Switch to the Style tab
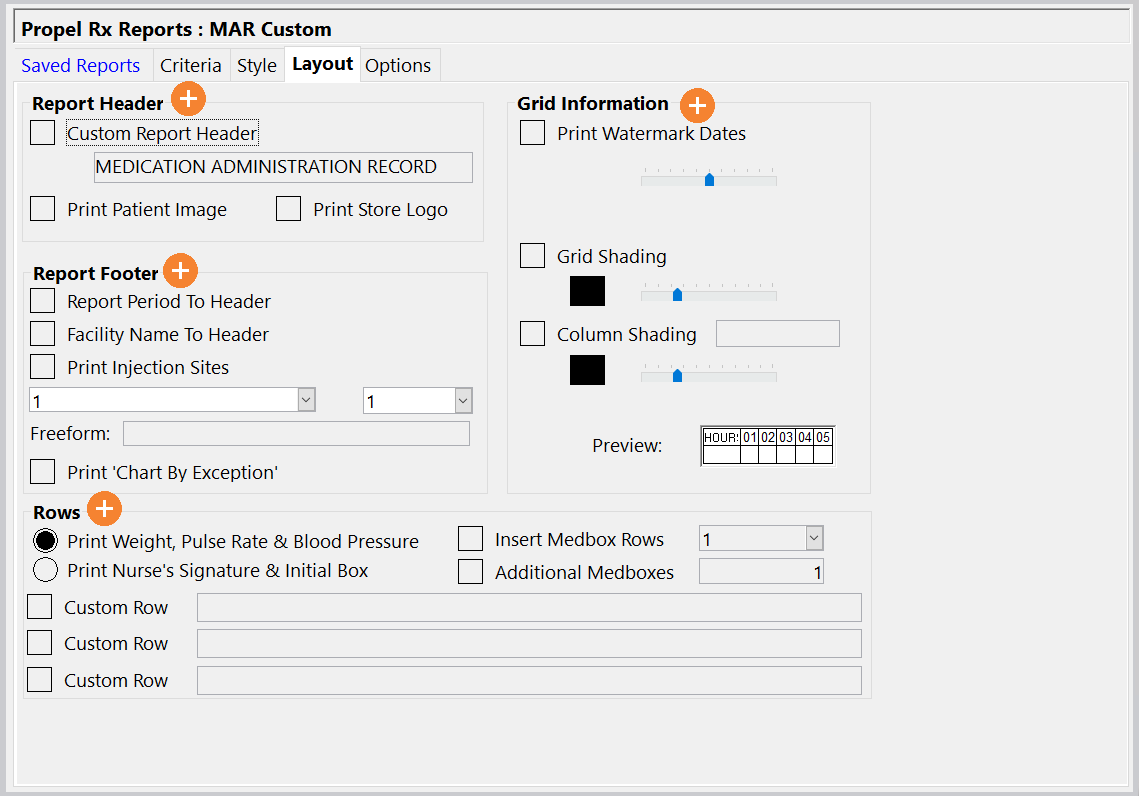 [257, 66]
